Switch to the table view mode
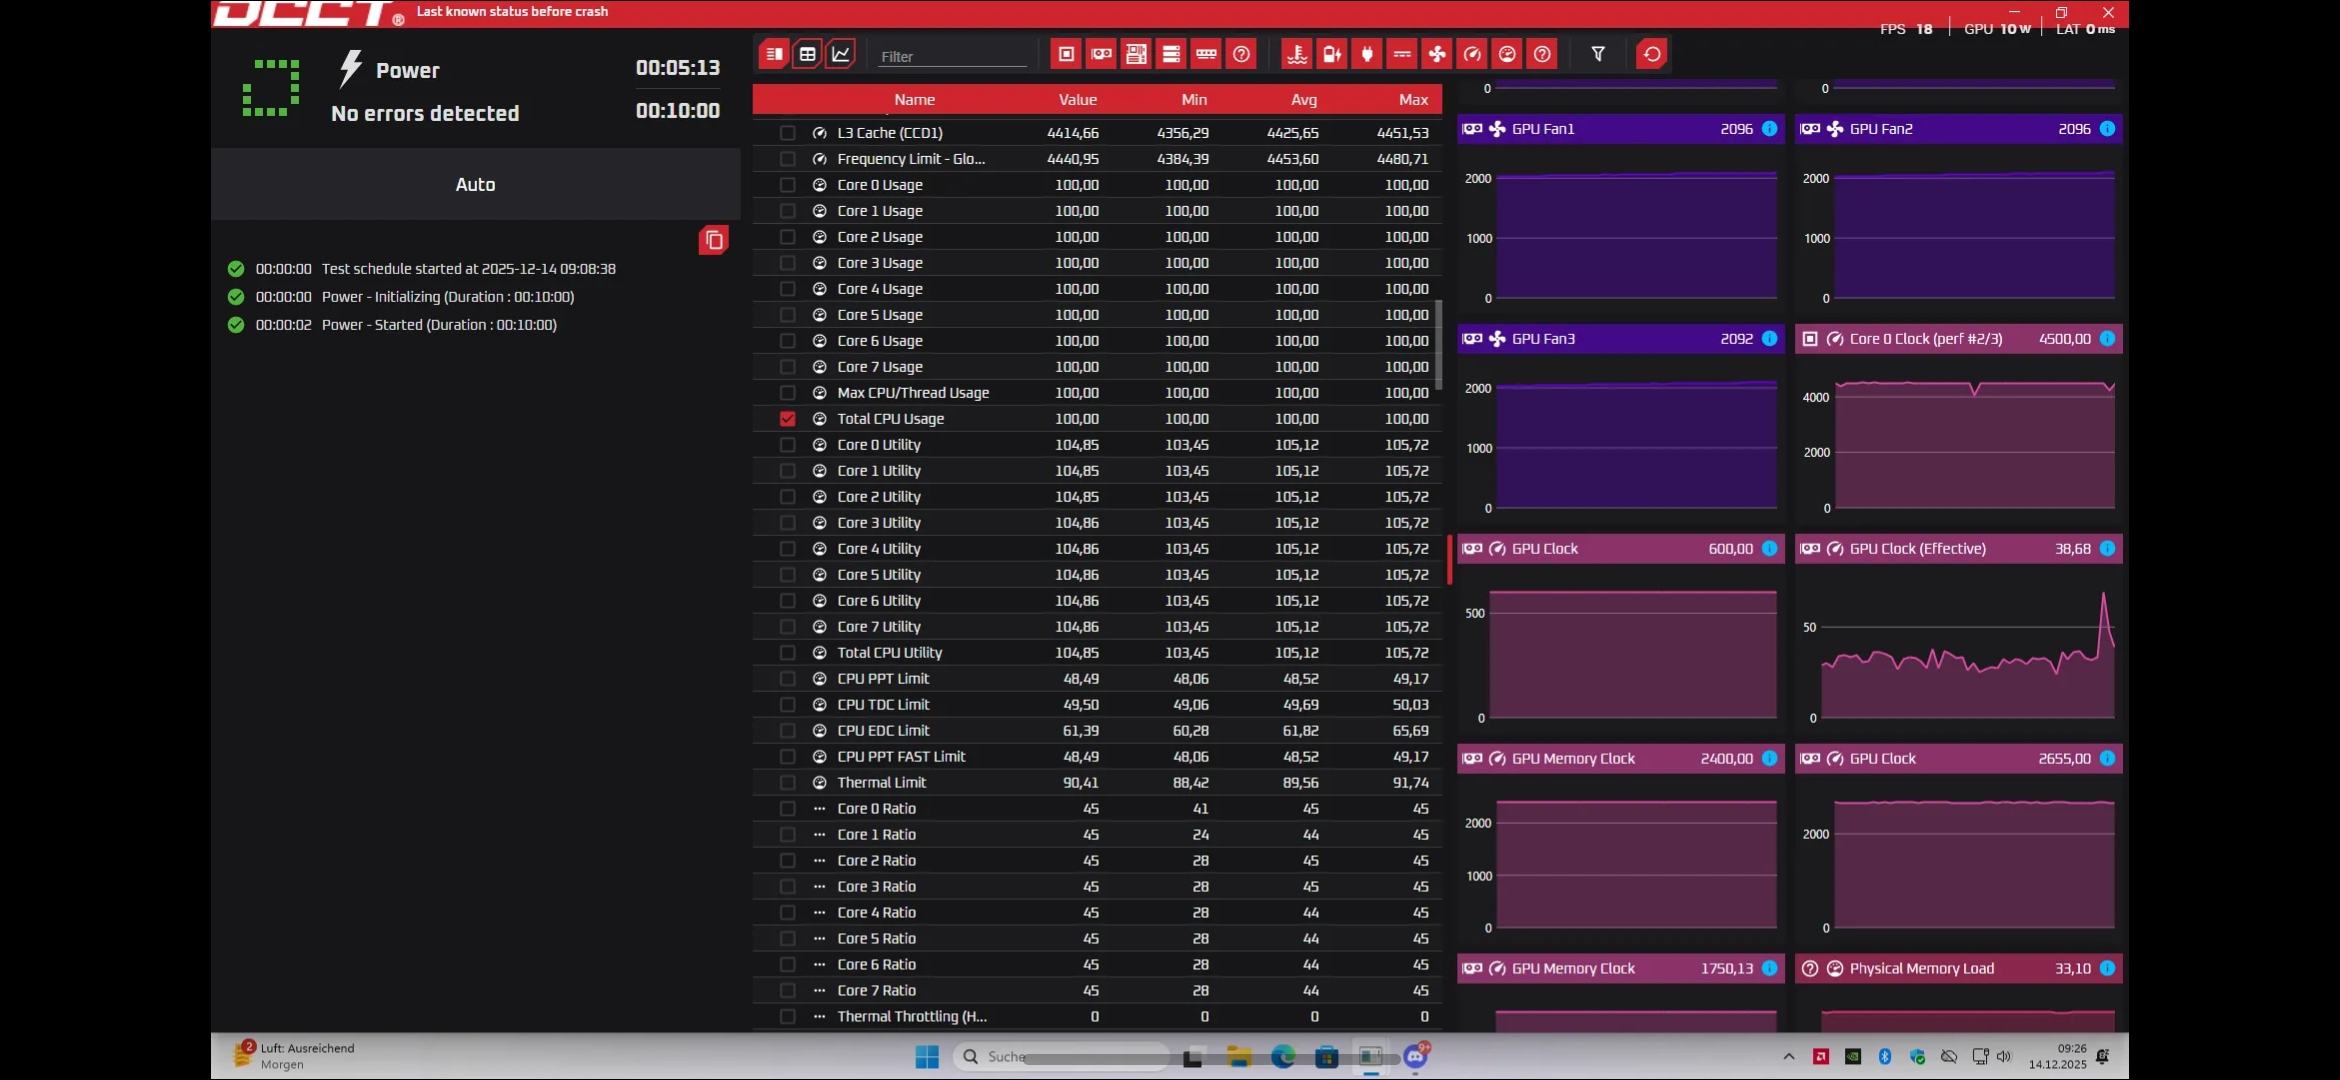 pyautogui.click(x=807, y=54)
